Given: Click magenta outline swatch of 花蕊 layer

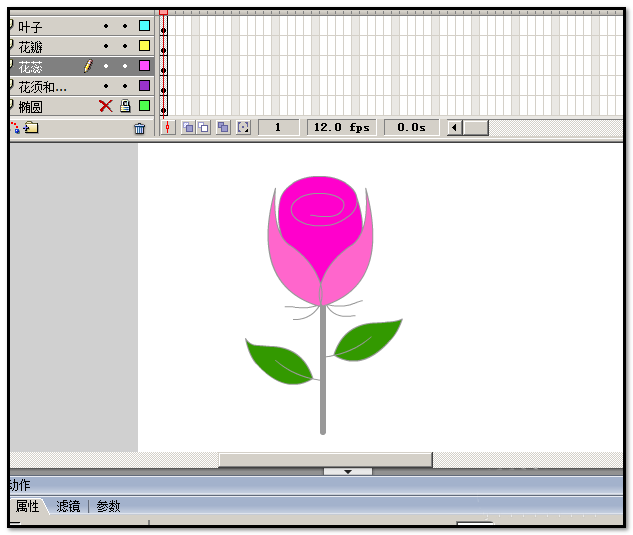Looking at the screenshot, I should tap(145, 65).
